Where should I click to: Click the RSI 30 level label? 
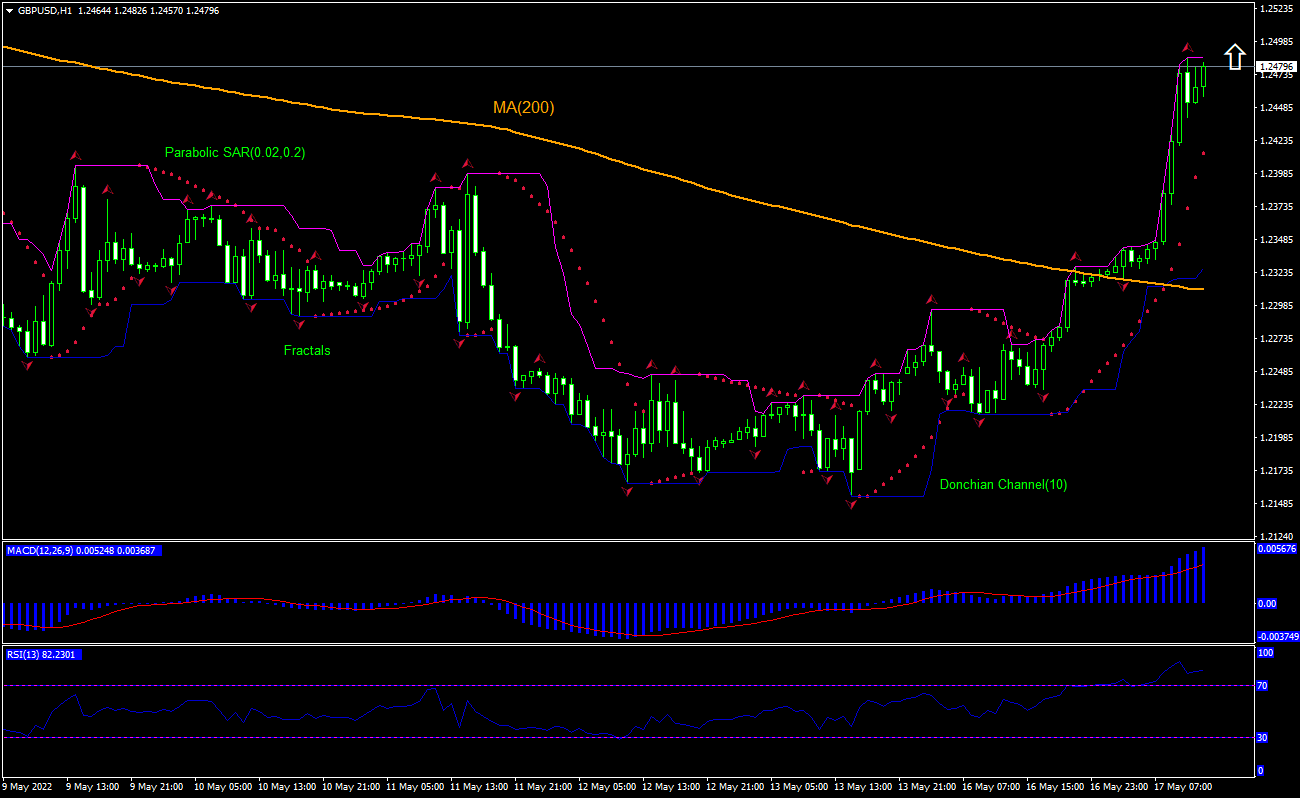click(1262, 738)
